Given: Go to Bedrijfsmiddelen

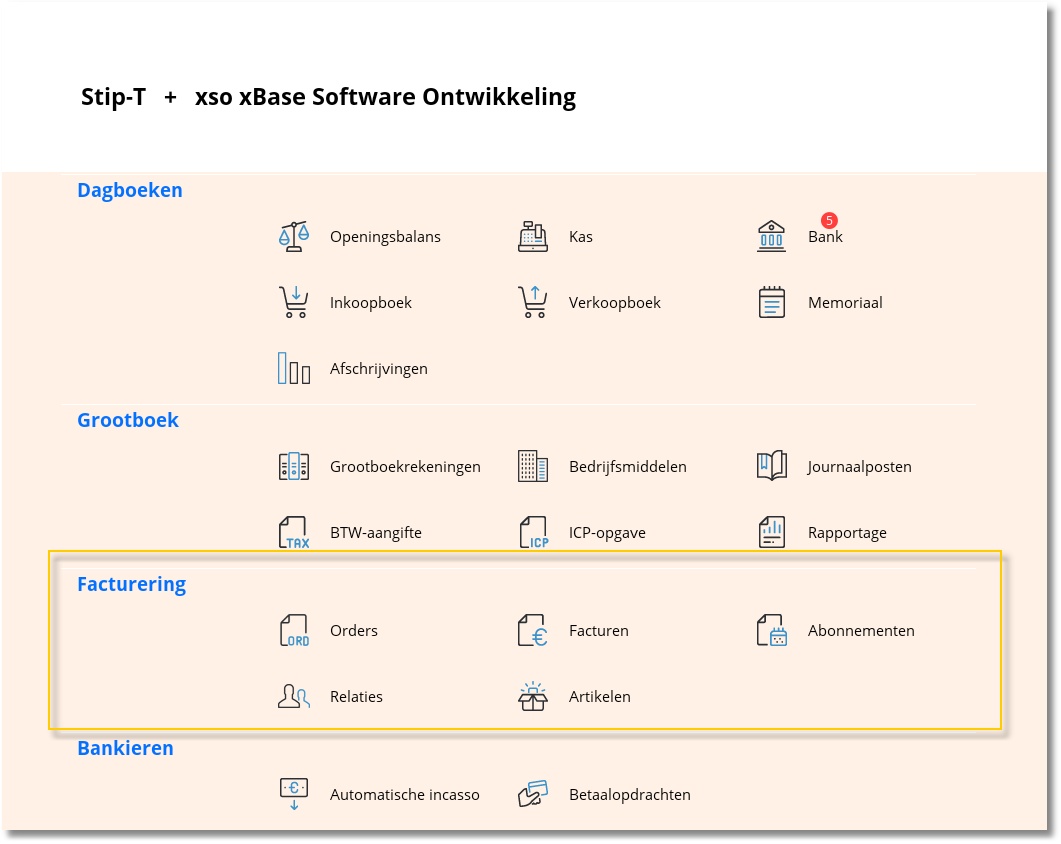Looking at the screenshot, I should 627,467.
